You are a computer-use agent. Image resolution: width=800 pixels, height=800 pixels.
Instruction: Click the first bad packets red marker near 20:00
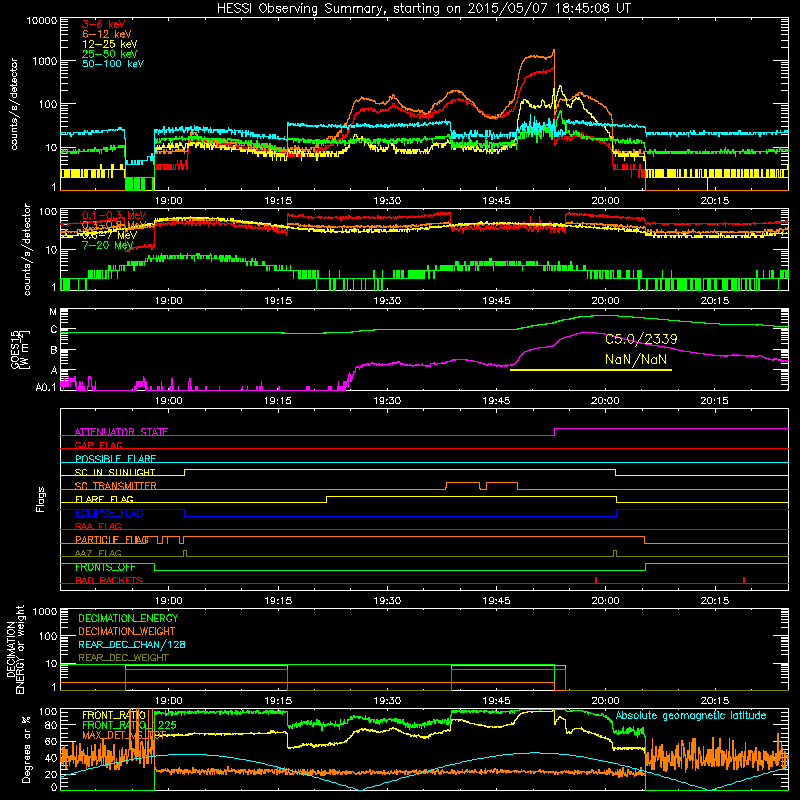(x=595, y=580)
